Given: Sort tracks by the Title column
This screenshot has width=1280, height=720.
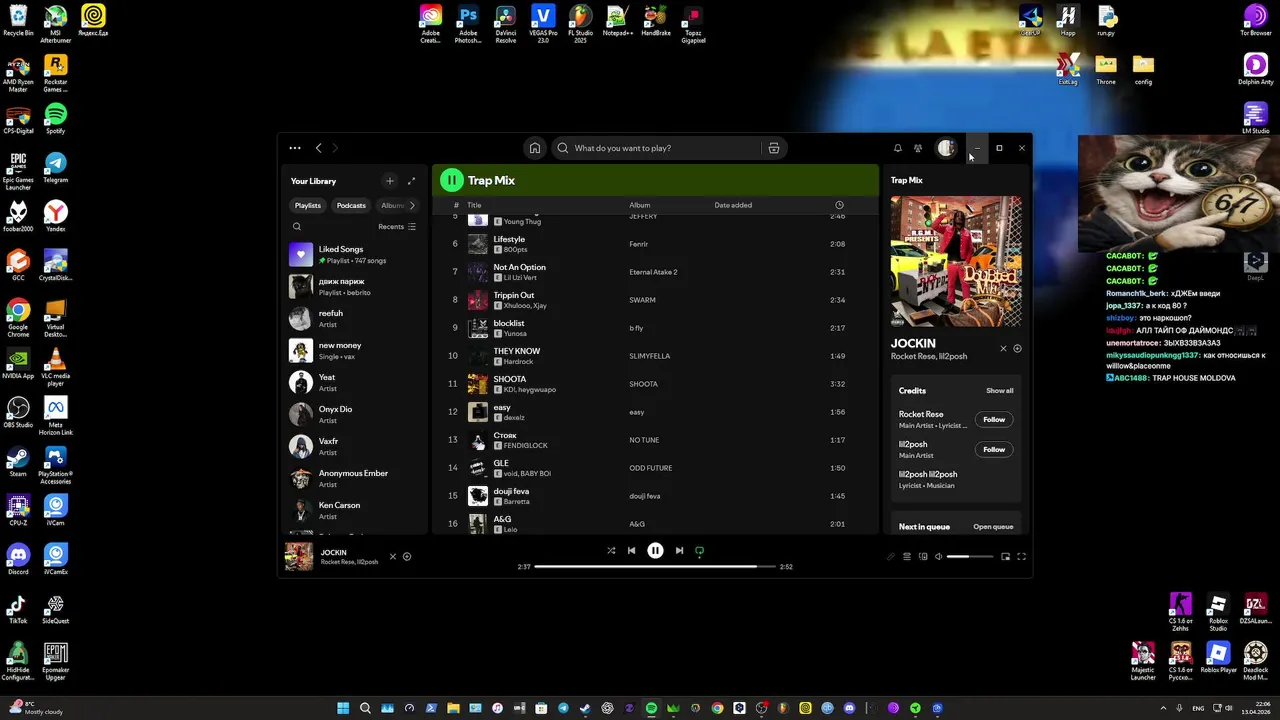Looking at the screenshot, I should coord(474,205).
